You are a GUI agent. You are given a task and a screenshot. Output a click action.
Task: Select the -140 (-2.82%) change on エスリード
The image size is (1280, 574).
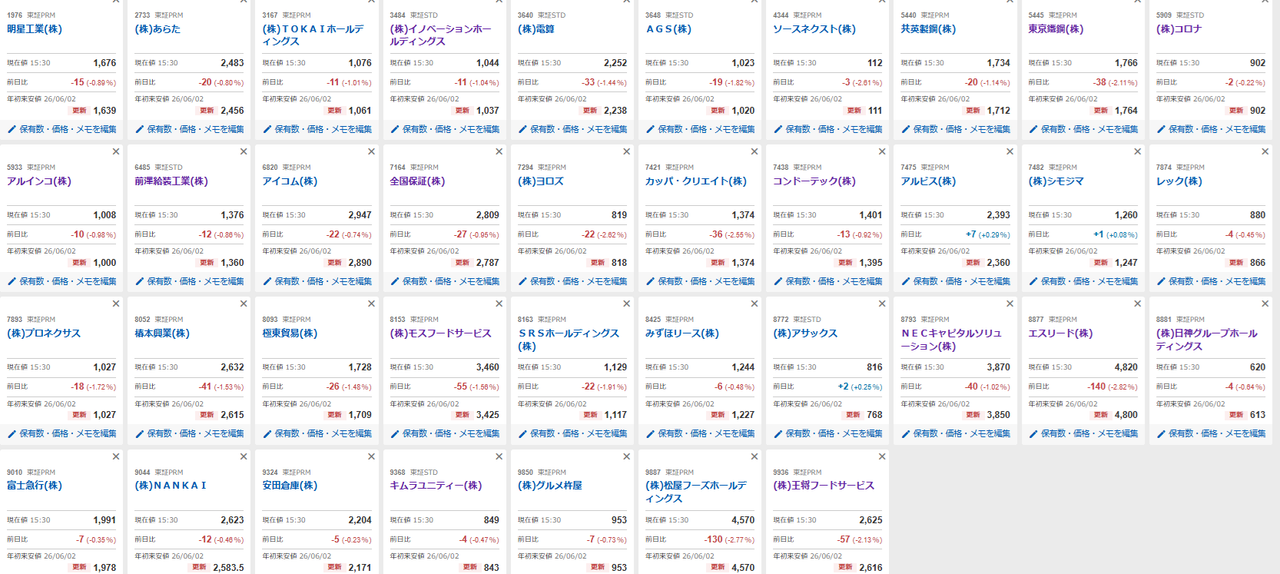point(1113,386)
